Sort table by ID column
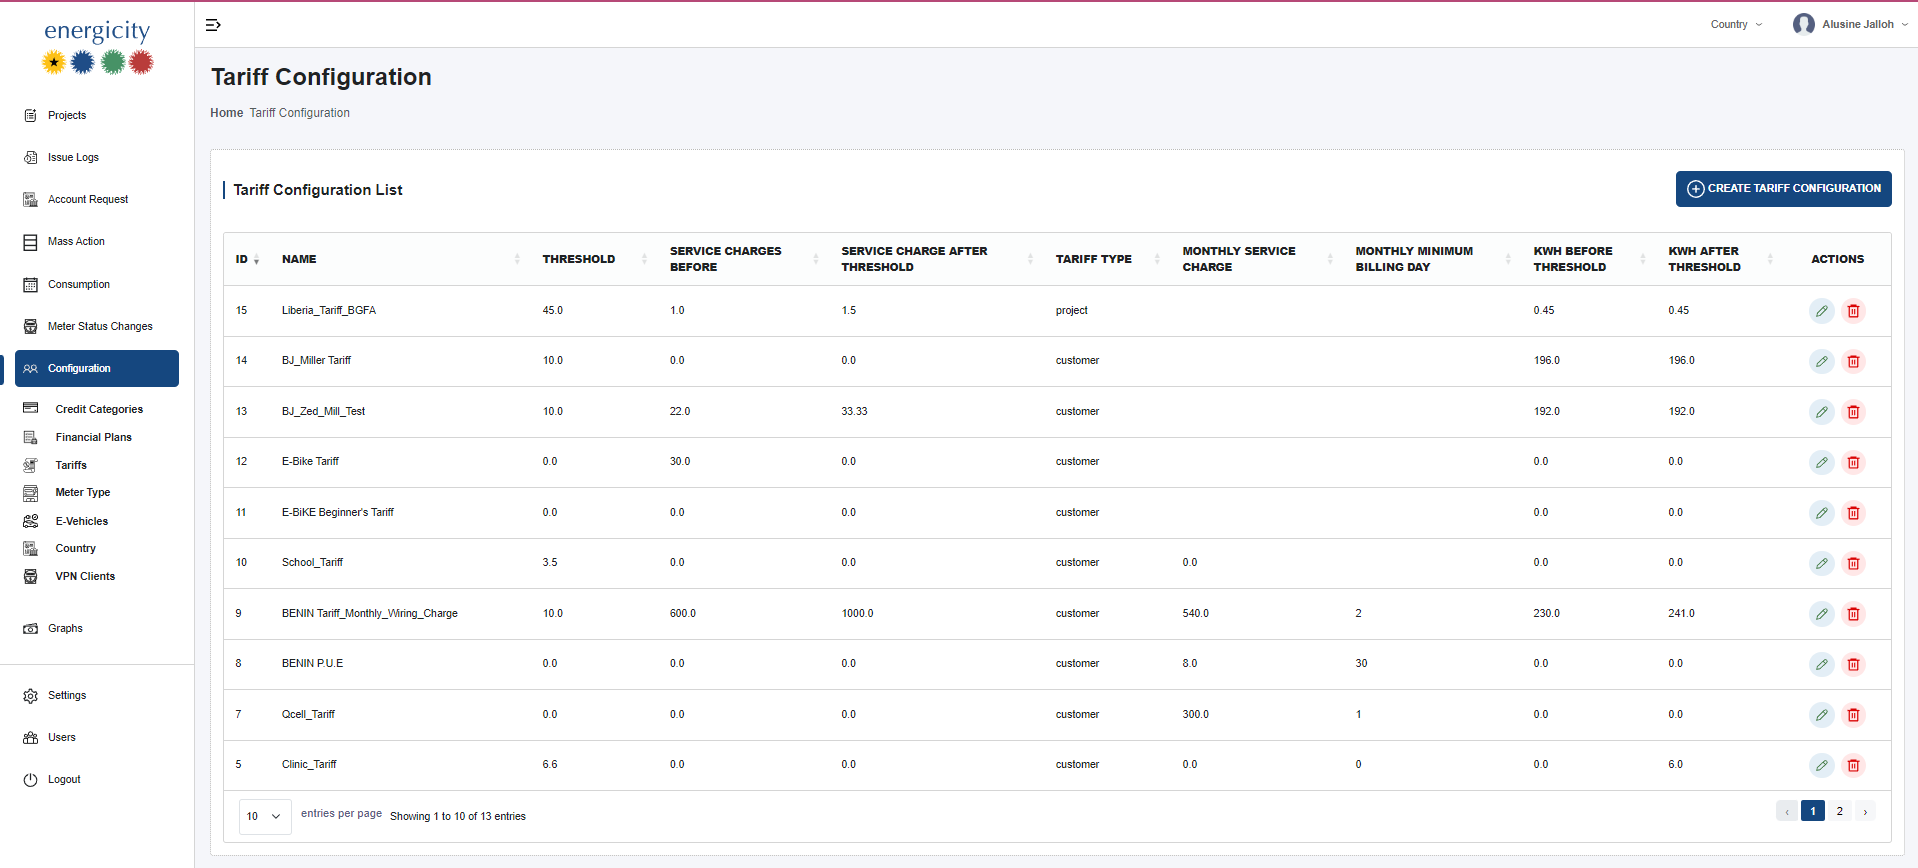The image size is (1918, 868). [247, 259]
